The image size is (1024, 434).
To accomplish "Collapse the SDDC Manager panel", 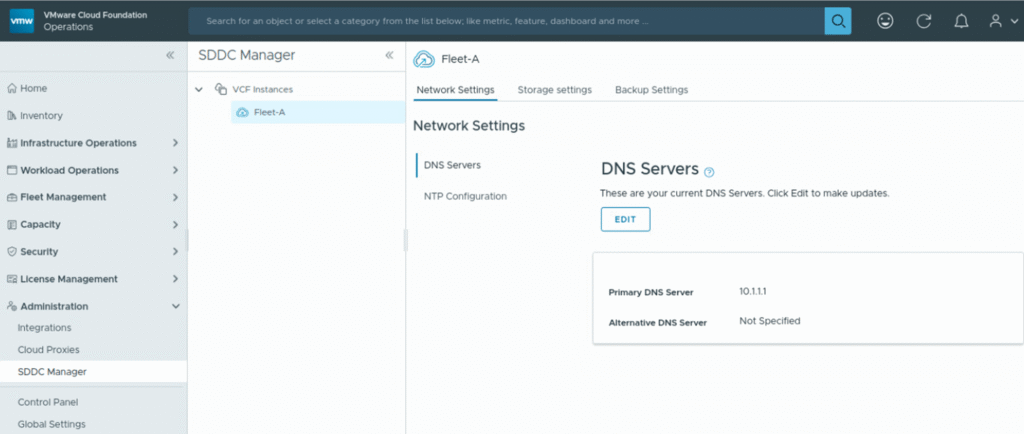I will pyautogui.click(x=389, y=56).
